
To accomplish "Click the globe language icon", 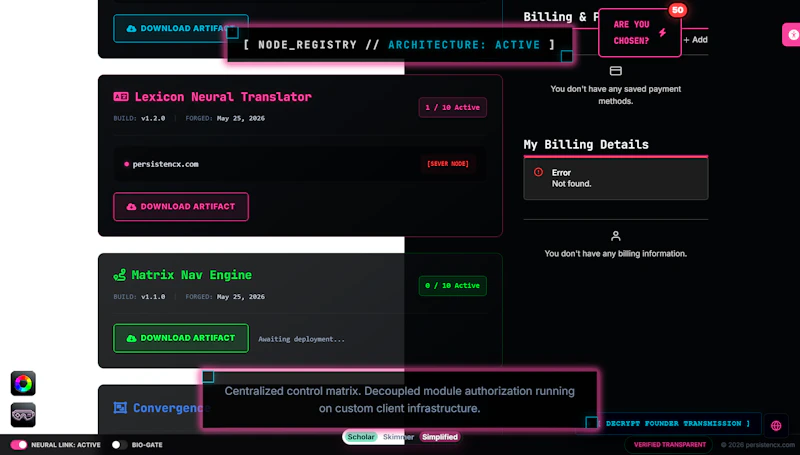I will [x=776, y=425].
